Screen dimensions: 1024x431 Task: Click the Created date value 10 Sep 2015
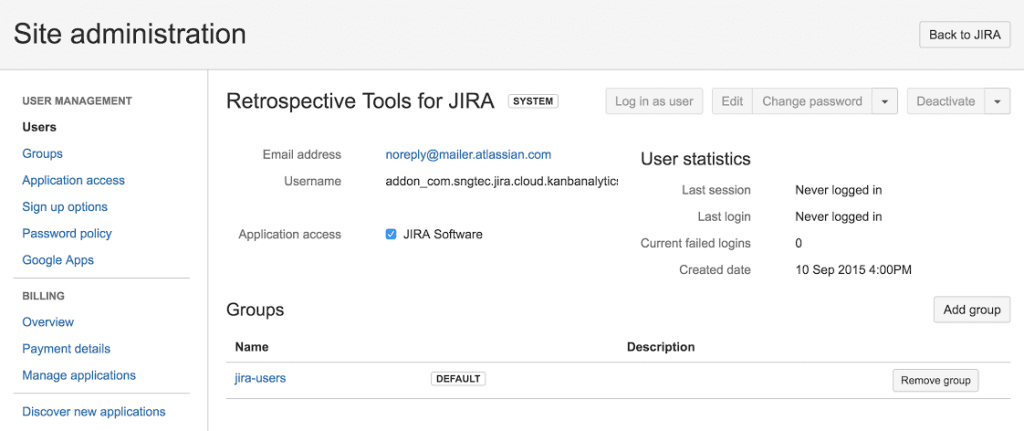click(853, 270)
